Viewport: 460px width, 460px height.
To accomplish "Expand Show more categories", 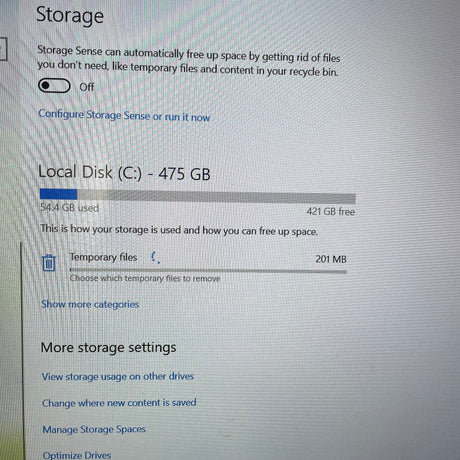I will click(90, 304).
